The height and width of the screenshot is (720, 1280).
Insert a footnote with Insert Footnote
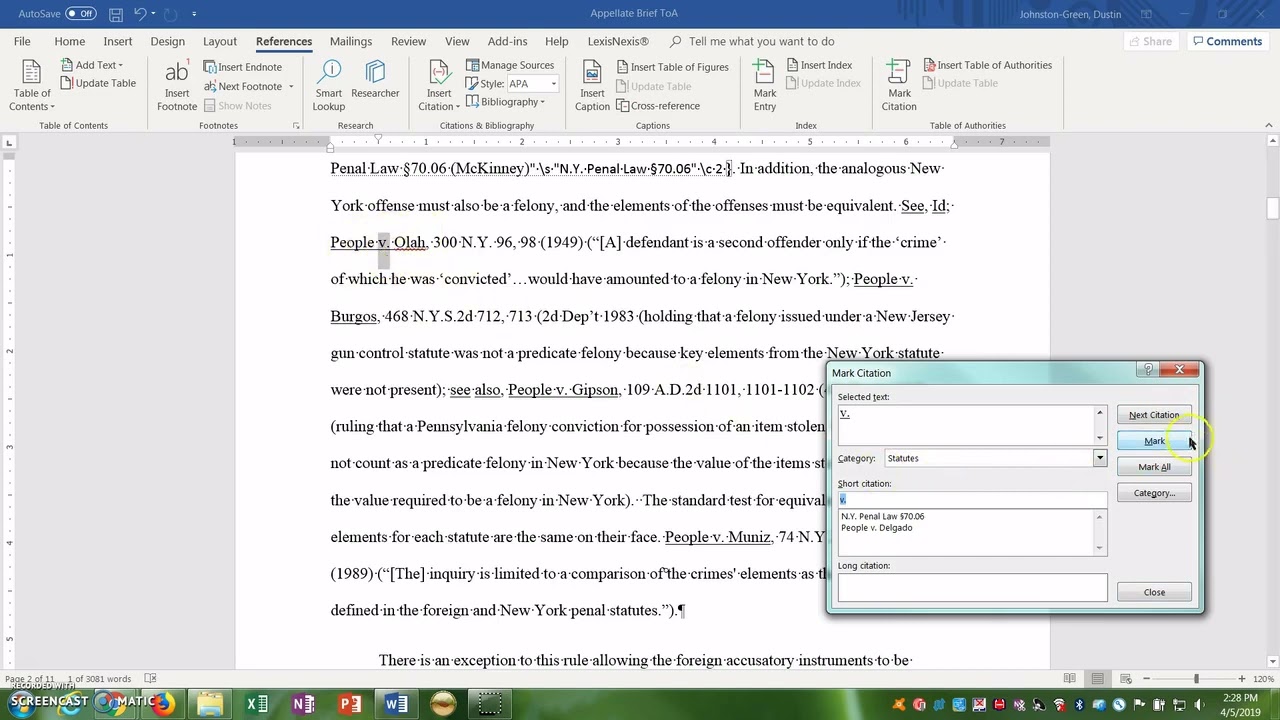click(x=176, y=86)
